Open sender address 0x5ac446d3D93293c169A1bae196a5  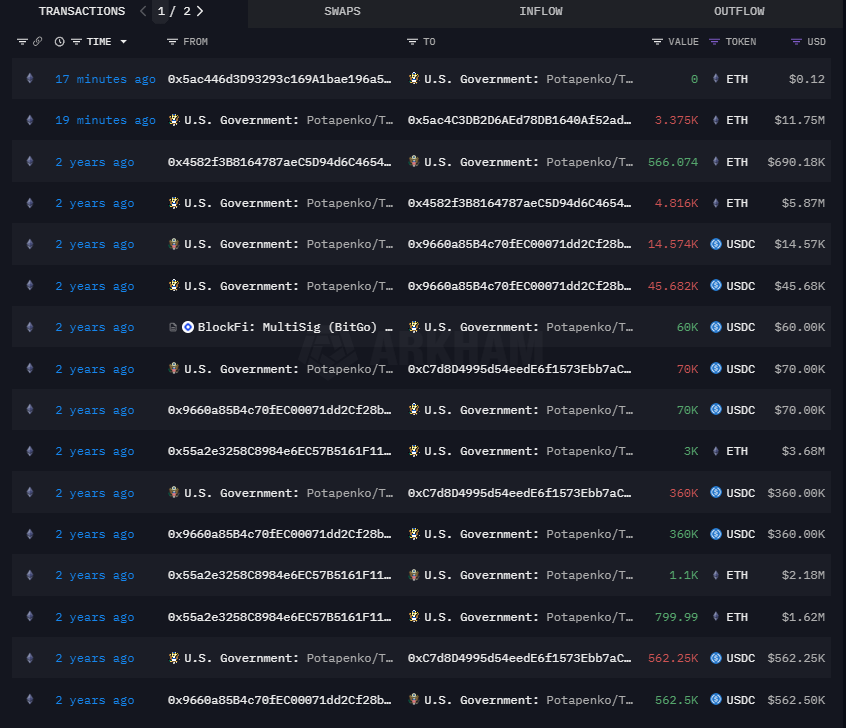(x=279, y=79)
